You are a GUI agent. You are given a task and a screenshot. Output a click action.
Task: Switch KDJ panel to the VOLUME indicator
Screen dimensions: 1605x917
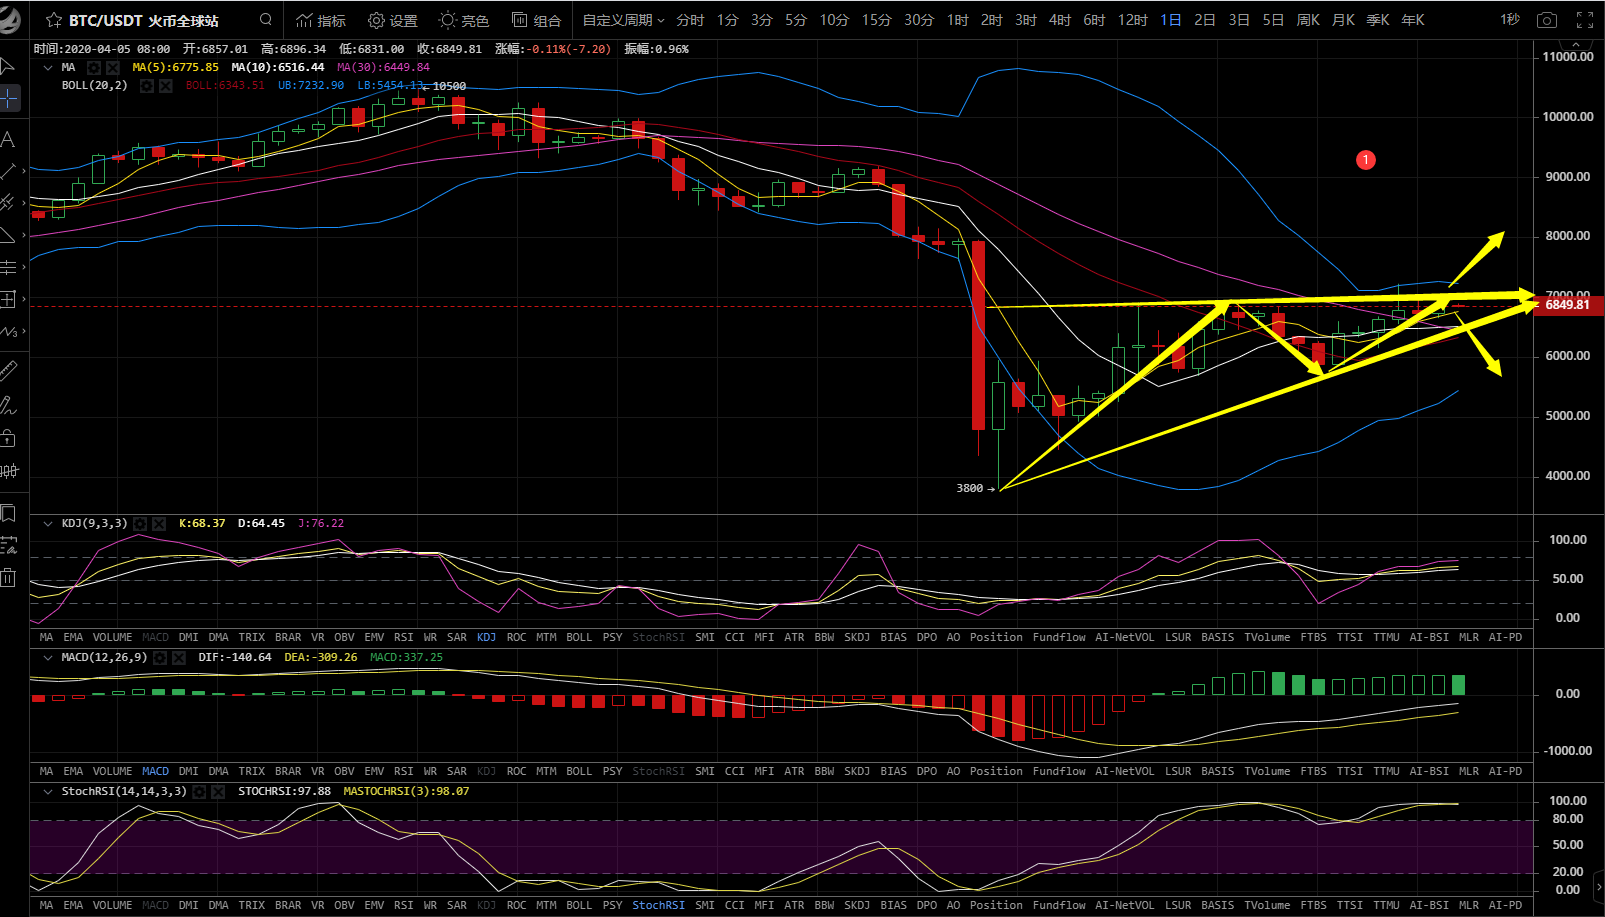[x=112, y=637]
